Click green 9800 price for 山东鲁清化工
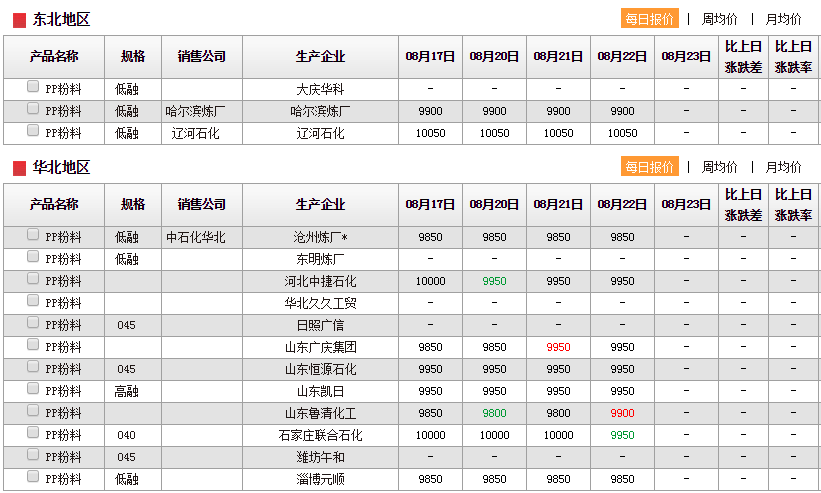The height and width of the screenshot is (493, 821). coord(494,413)
